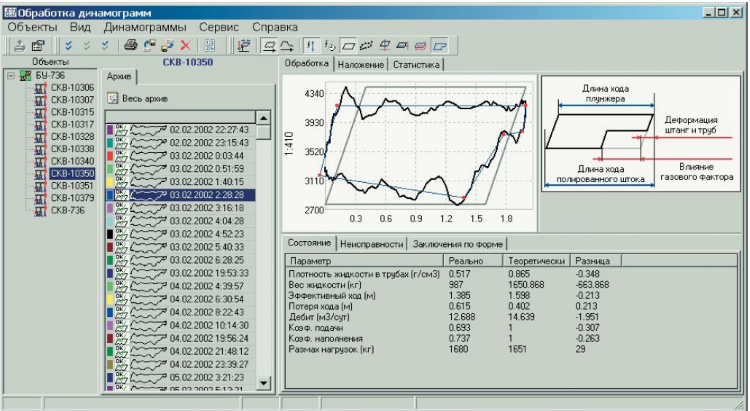
Task: Select archive entry 03.02.2002 0:51:59
Action: pos(181,169)
